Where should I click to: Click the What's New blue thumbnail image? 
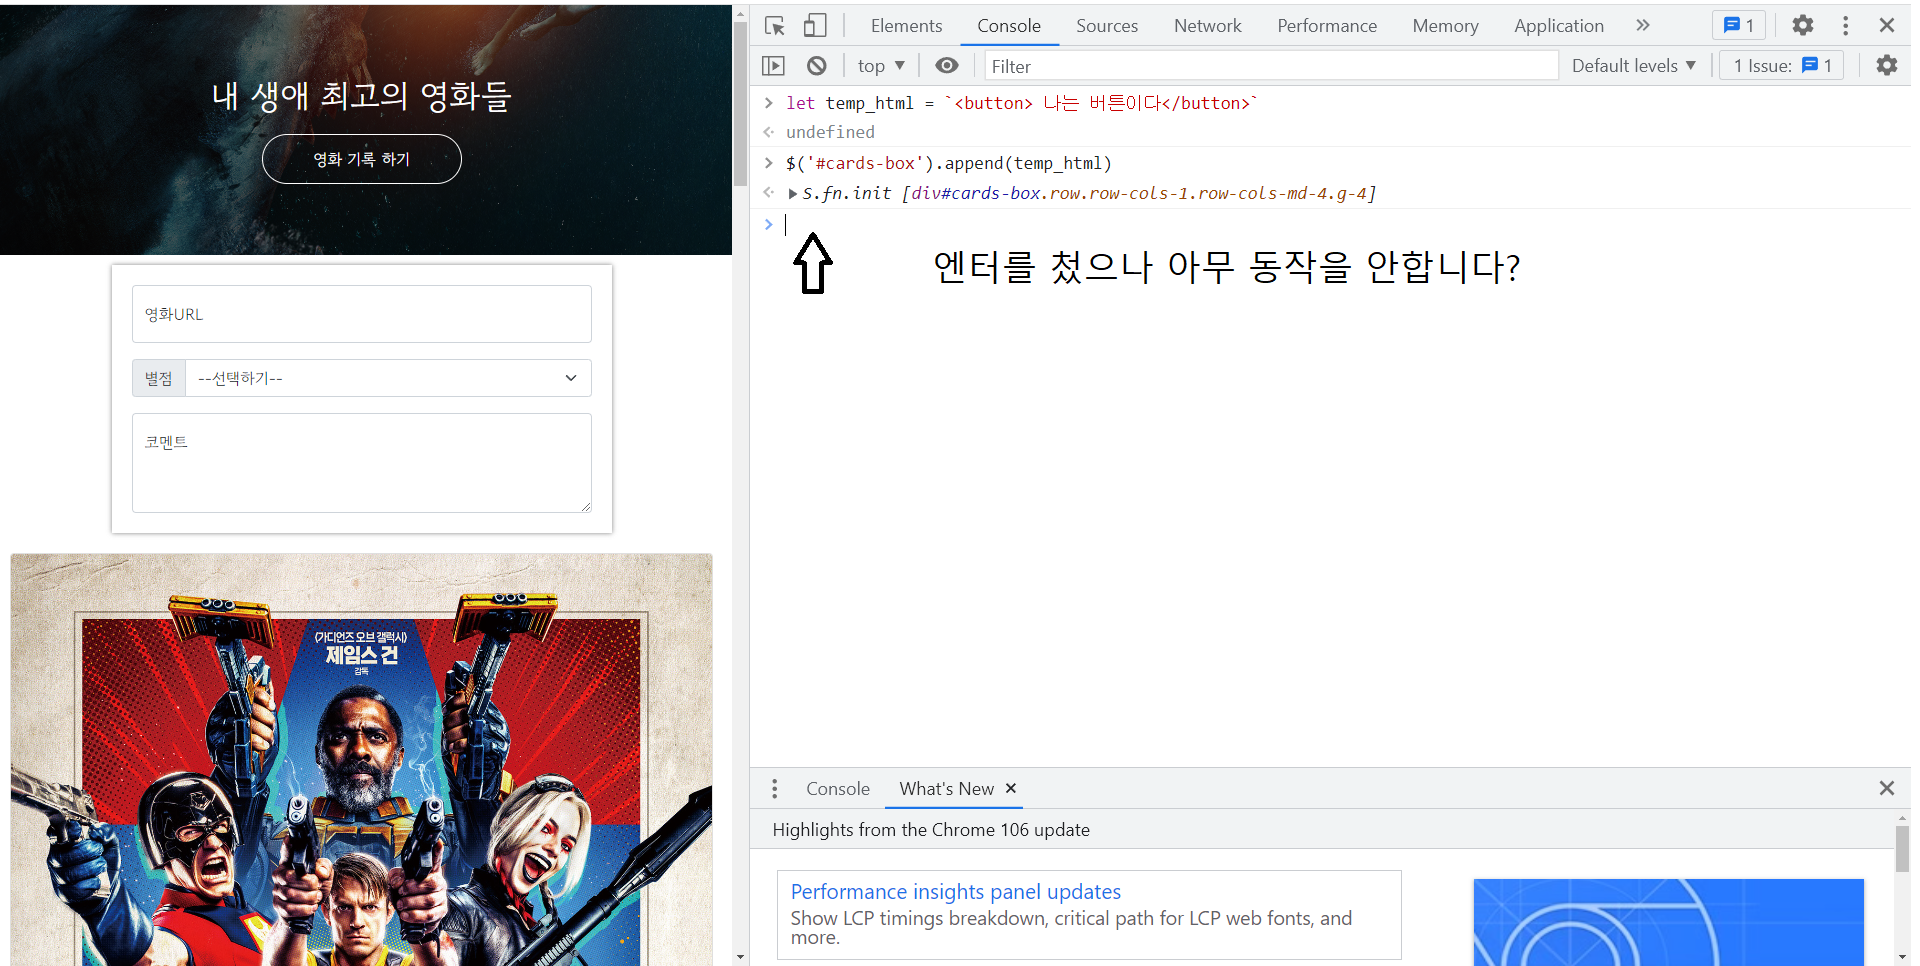[x=1668, y=922]
